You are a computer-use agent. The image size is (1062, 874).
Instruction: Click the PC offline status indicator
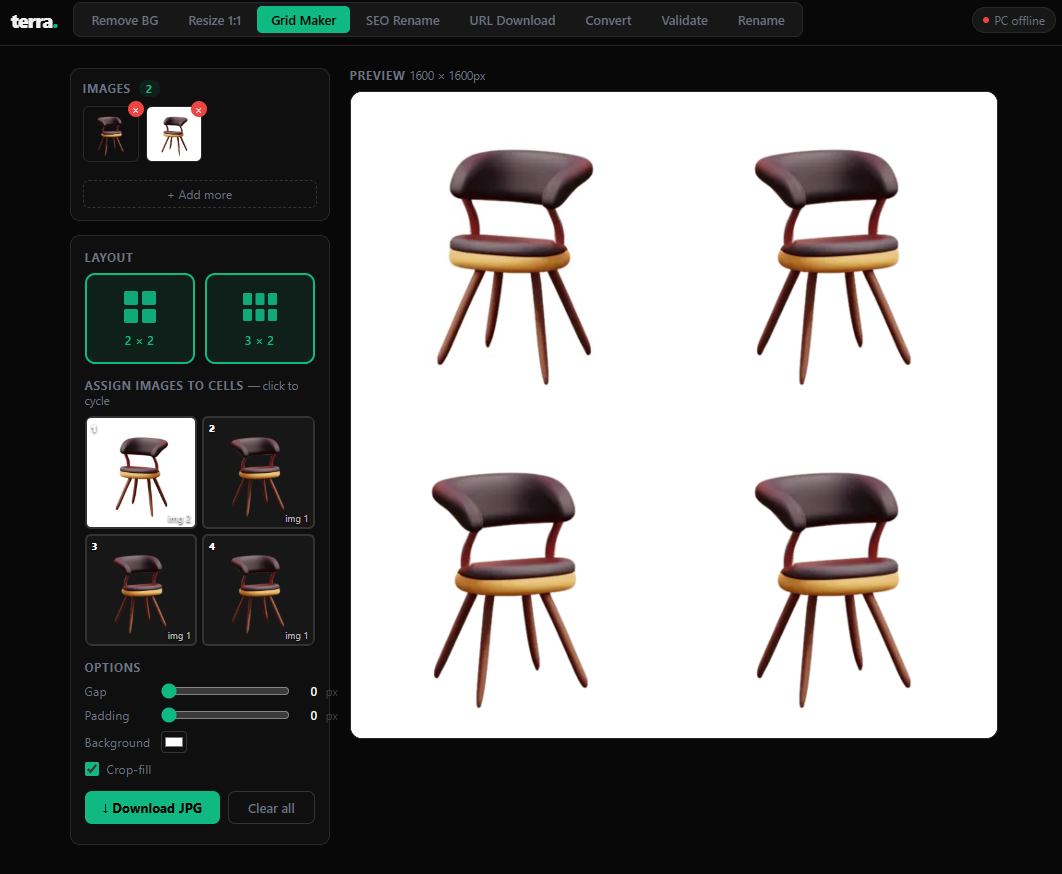pos(1013,20)
